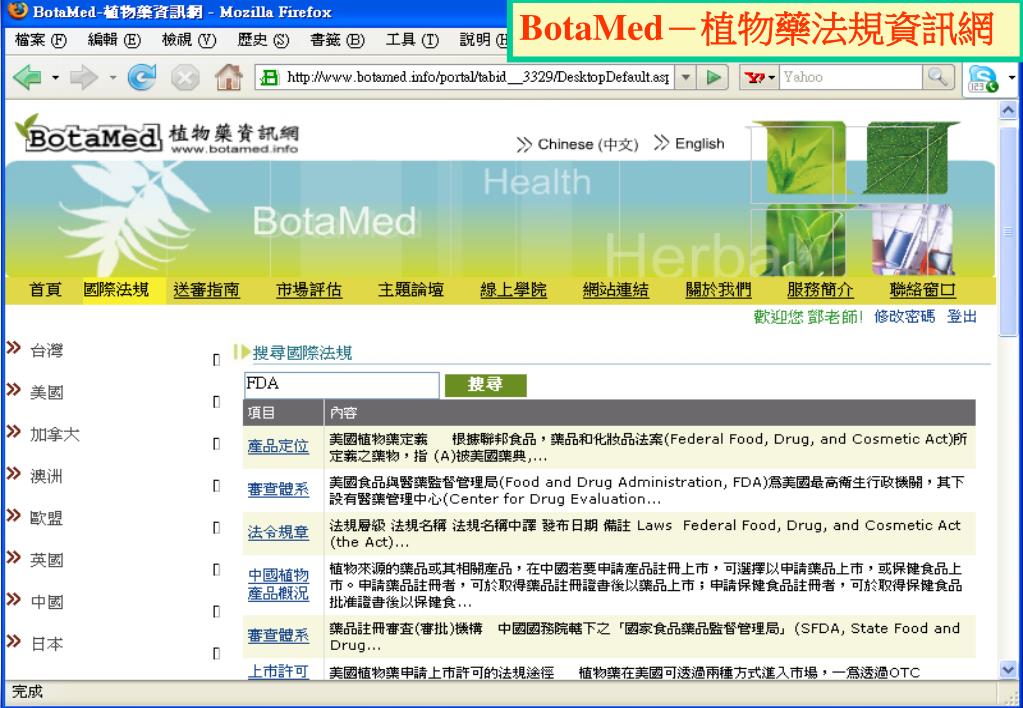This screenshot has width=1023, height=708.
Task: Click the laboratory glassware banner thumbnail
Action: [912, 239]
